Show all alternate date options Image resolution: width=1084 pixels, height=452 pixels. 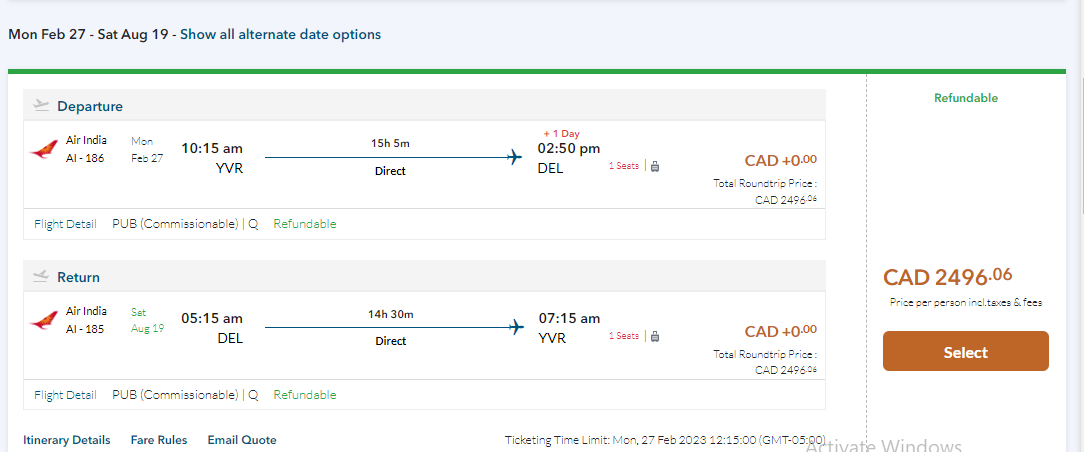[280, 34]
